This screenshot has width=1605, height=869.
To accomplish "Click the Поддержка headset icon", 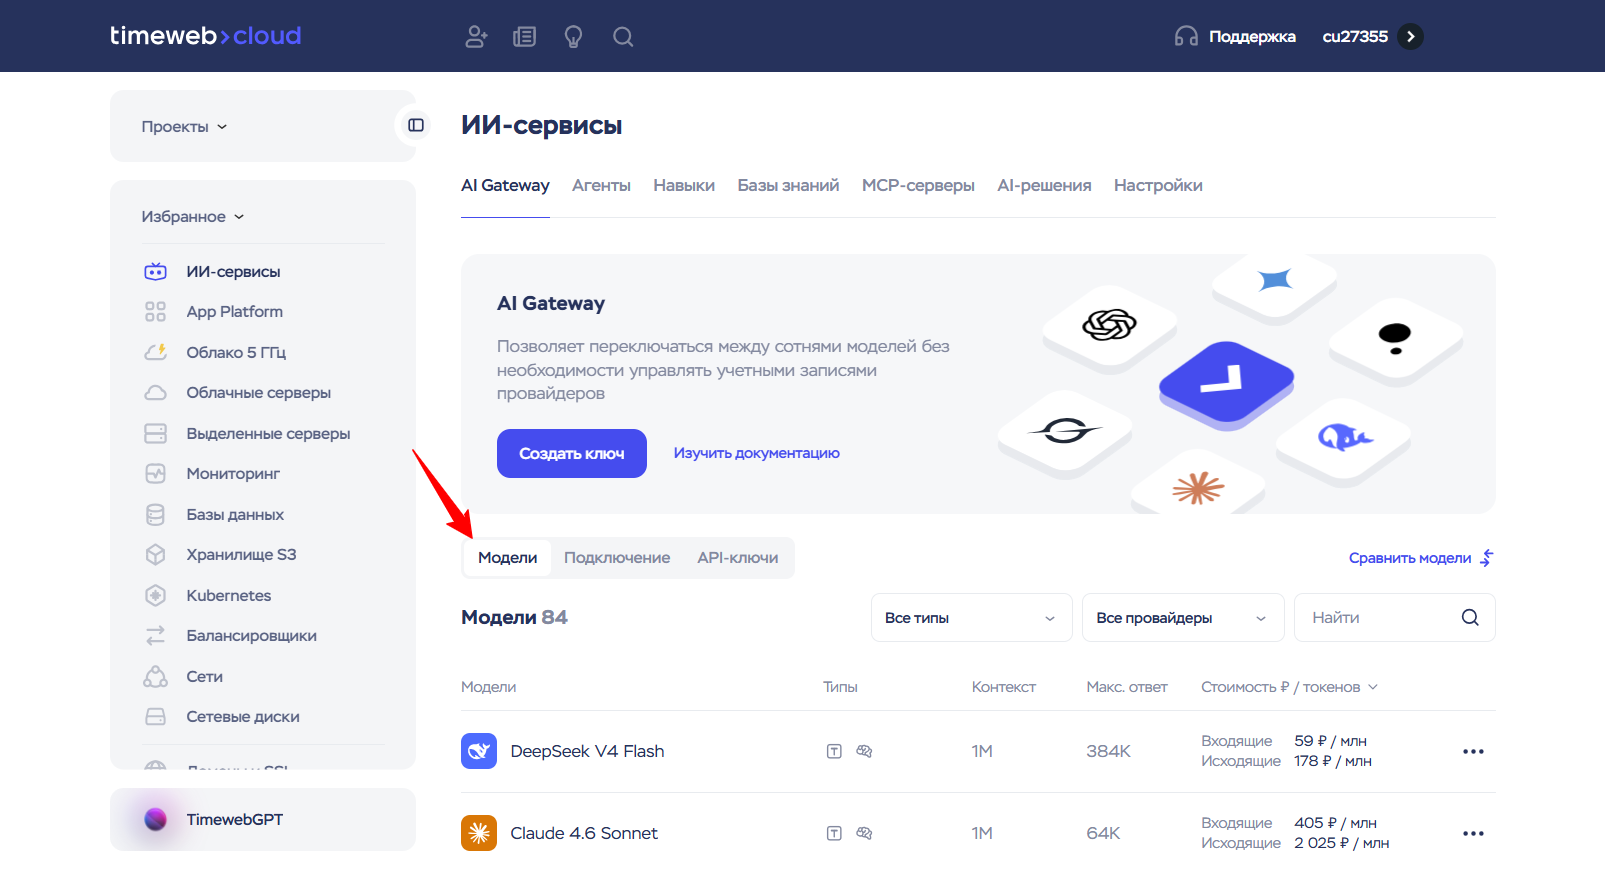I will click(x=1186, y=37).
